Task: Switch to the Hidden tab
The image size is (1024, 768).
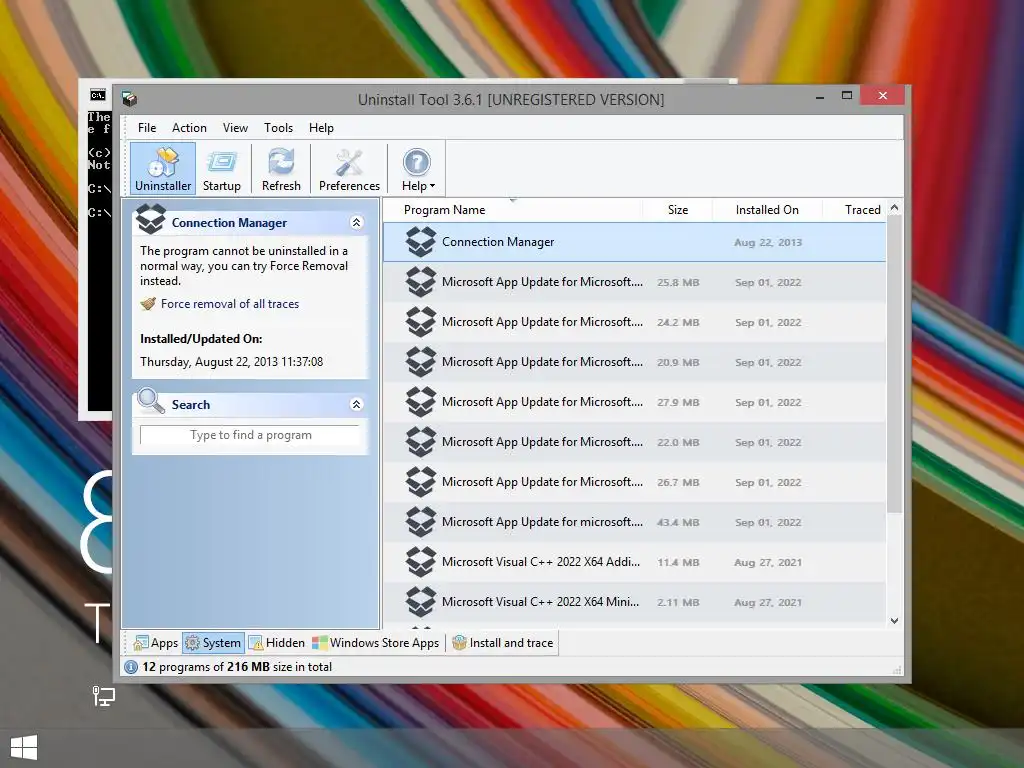Action: click(277, 643)
